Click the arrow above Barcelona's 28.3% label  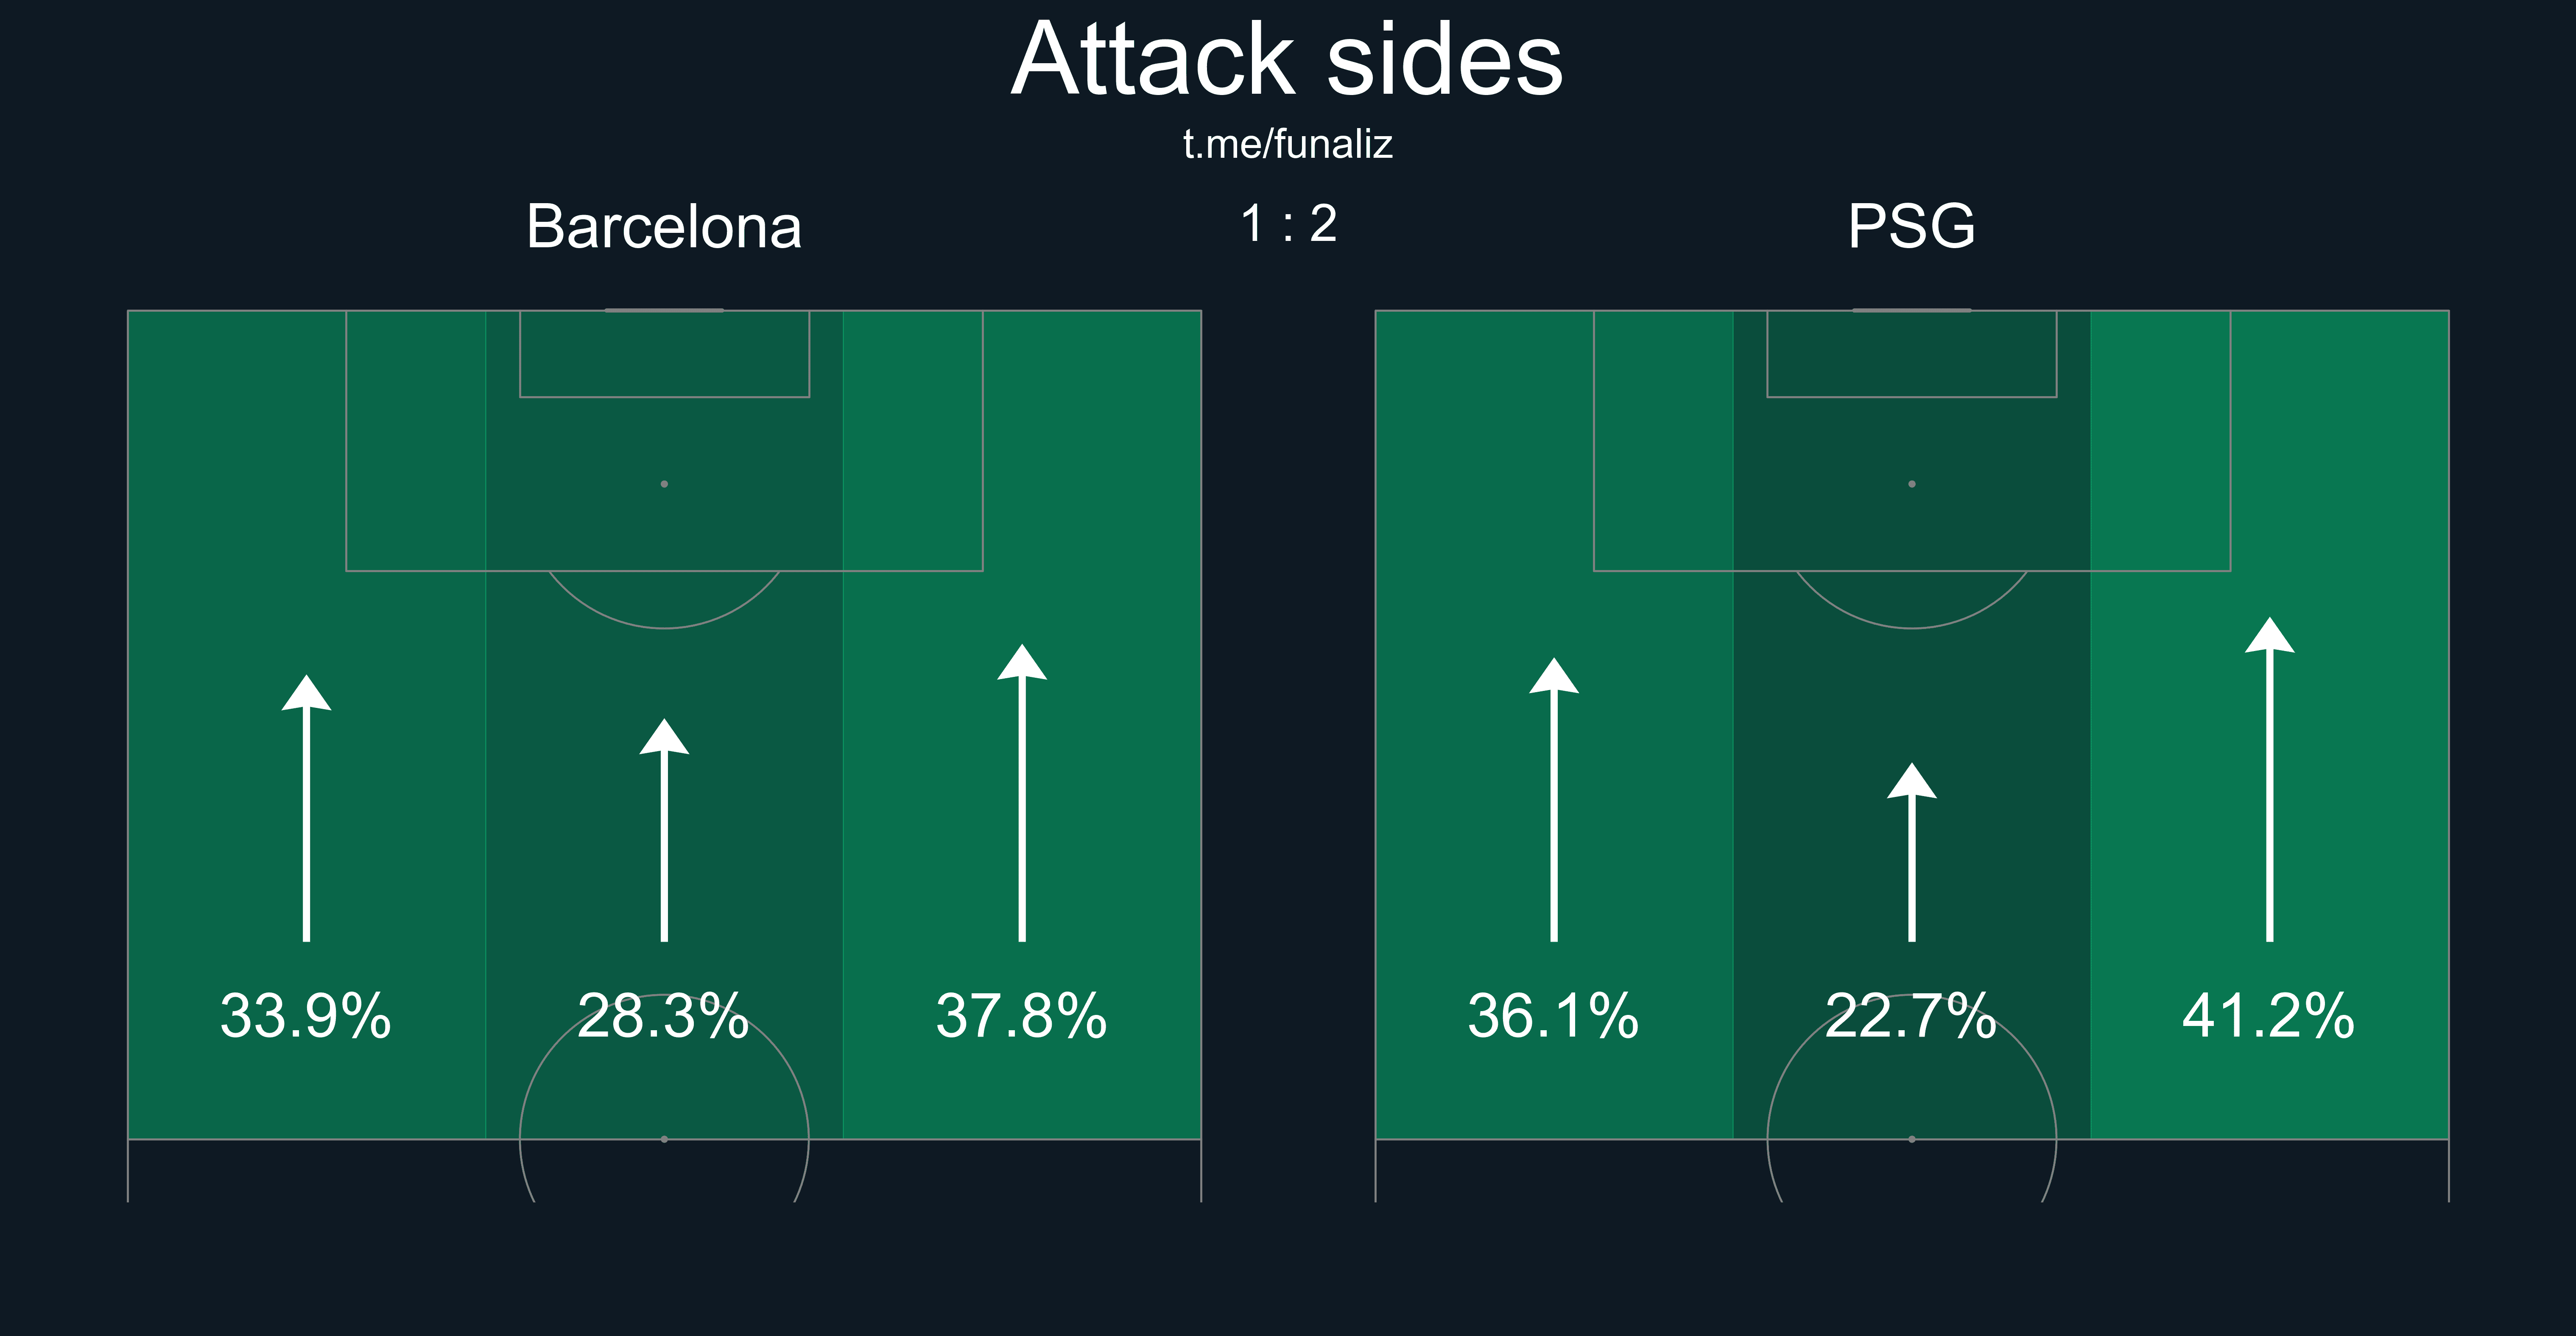pos(664,832)
